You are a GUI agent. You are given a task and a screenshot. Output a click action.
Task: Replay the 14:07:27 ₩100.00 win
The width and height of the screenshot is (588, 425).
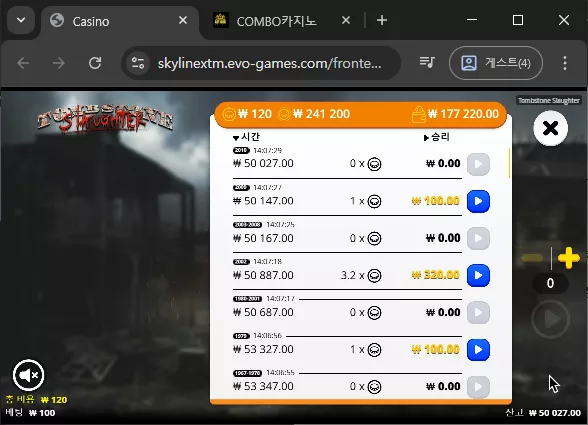click(x=478, y=201)
